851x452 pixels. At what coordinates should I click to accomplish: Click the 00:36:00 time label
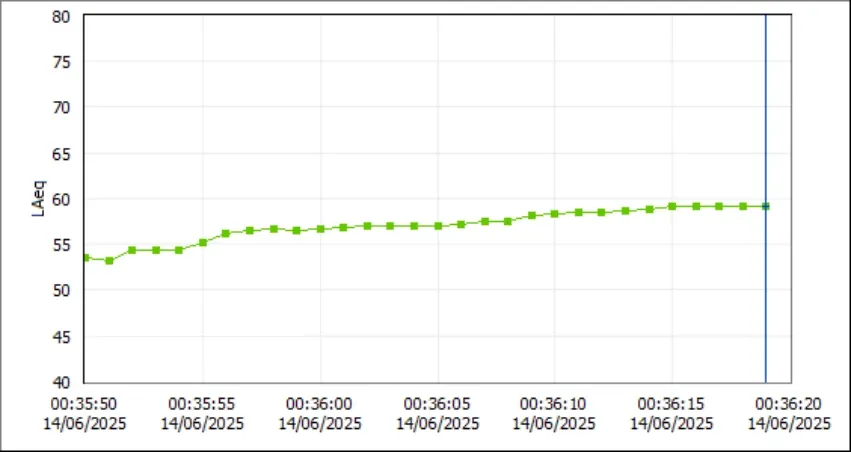pos(320,404)
